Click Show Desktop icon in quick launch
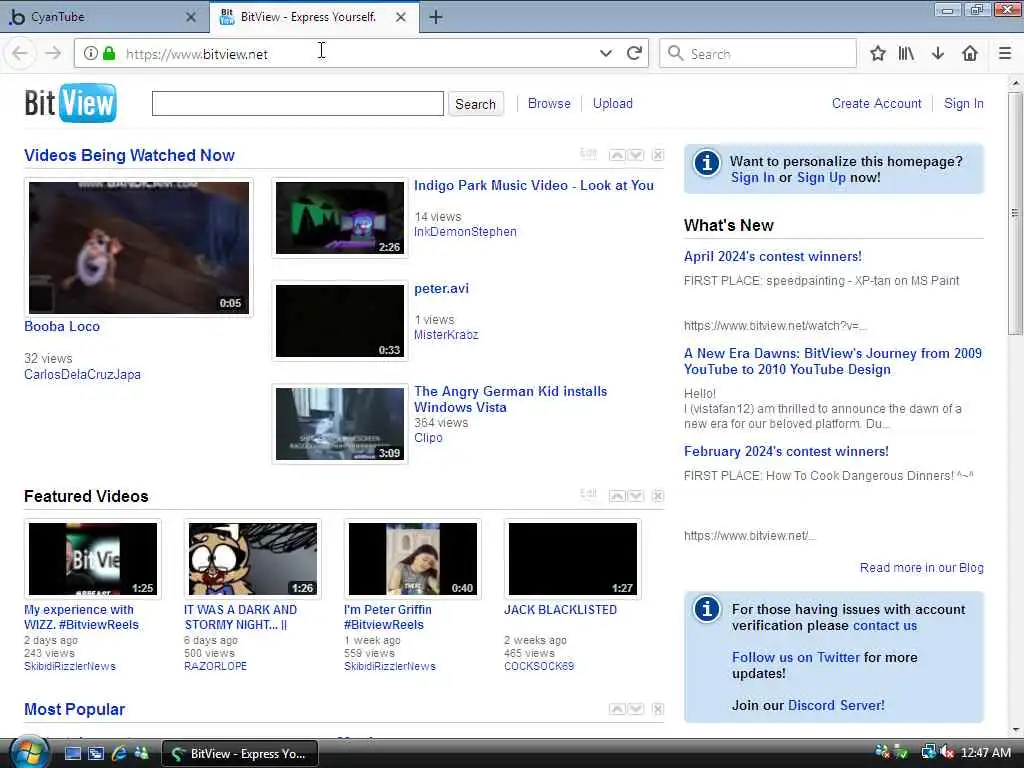Screen dimensions: 1024x768 point(73,754)
